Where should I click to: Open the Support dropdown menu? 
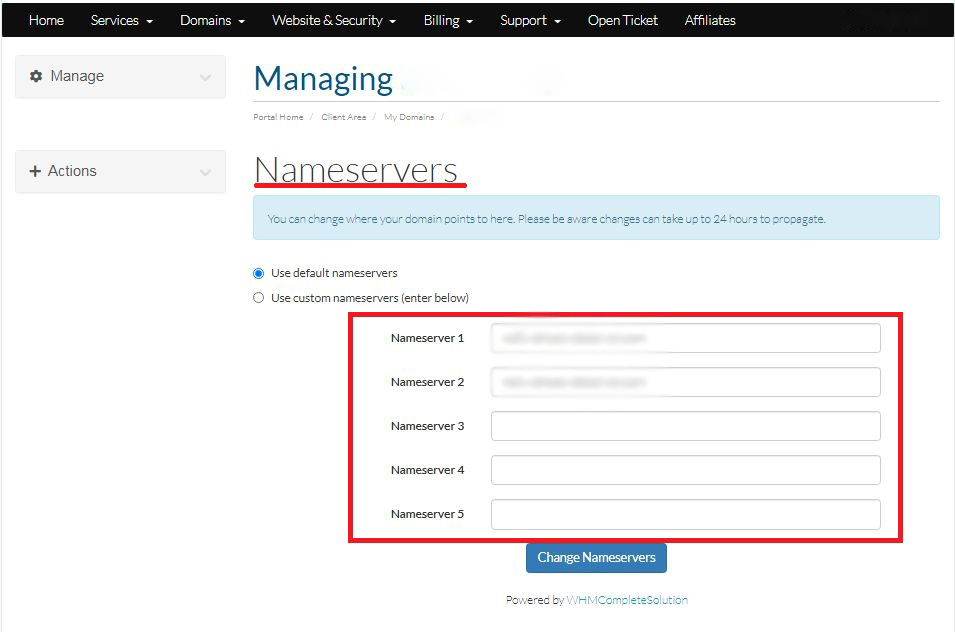tap(530, 20)
